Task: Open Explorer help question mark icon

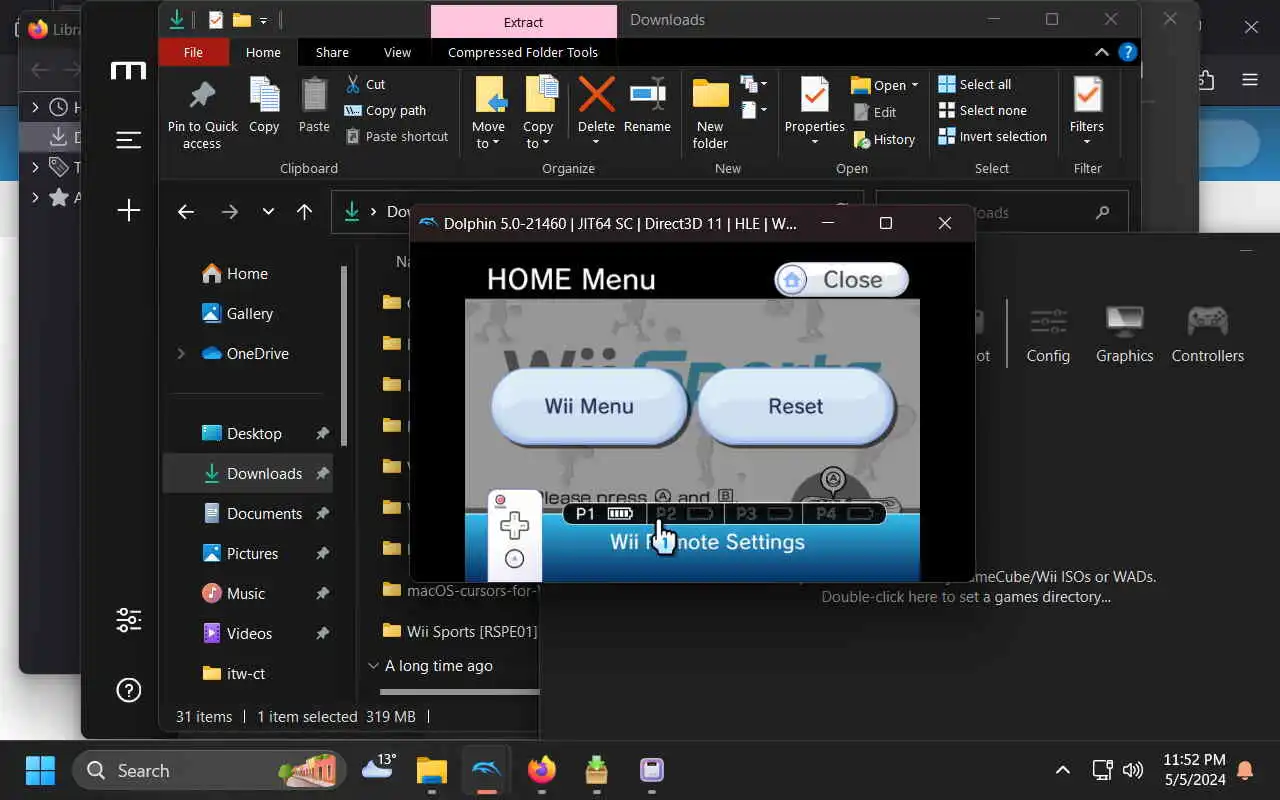Action: pos(1127,52)
